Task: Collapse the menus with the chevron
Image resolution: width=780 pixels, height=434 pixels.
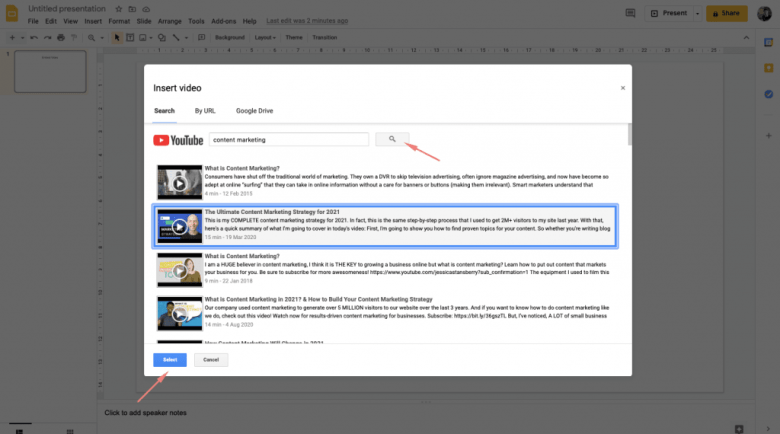Action: [746, 37]
